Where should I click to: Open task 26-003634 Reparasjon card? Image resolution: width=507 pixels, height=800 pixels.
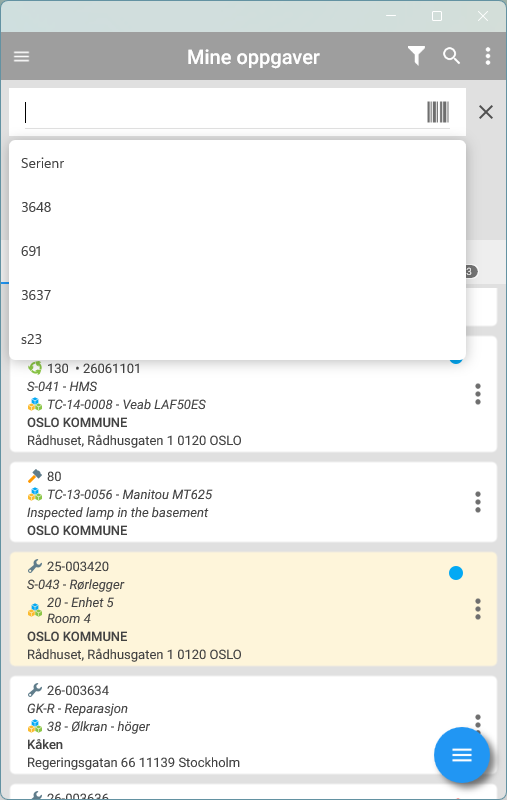253,725
